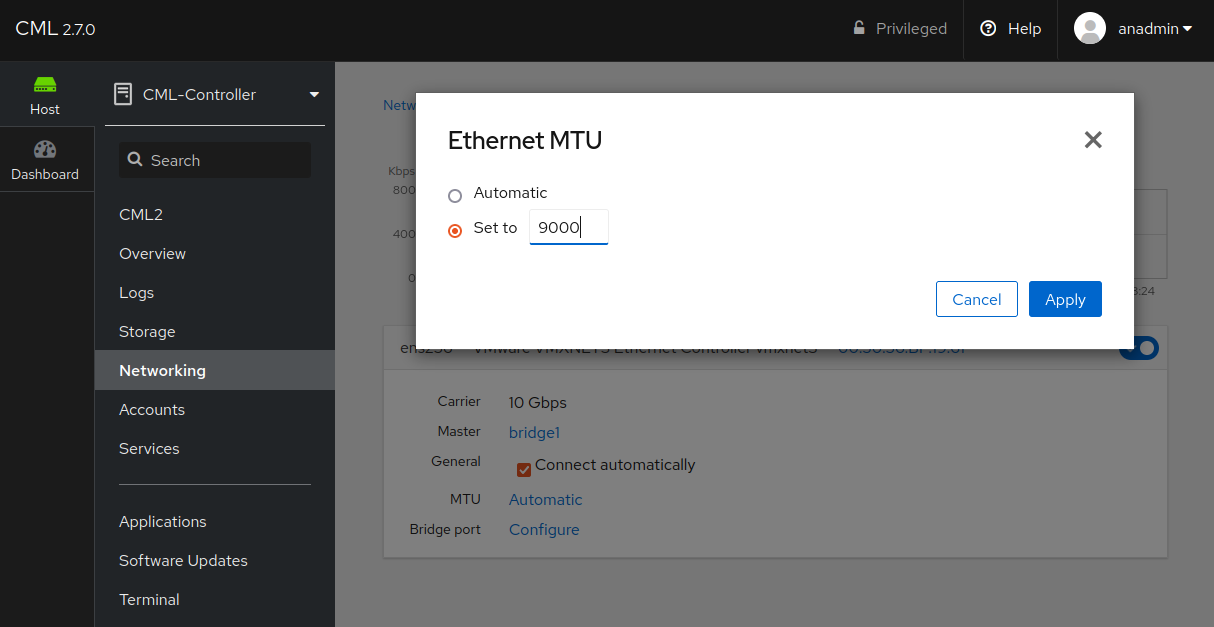Cancel the Ethernet MTU dialog
This screenshot has width=1214, height=627.
tap(976, 298)
